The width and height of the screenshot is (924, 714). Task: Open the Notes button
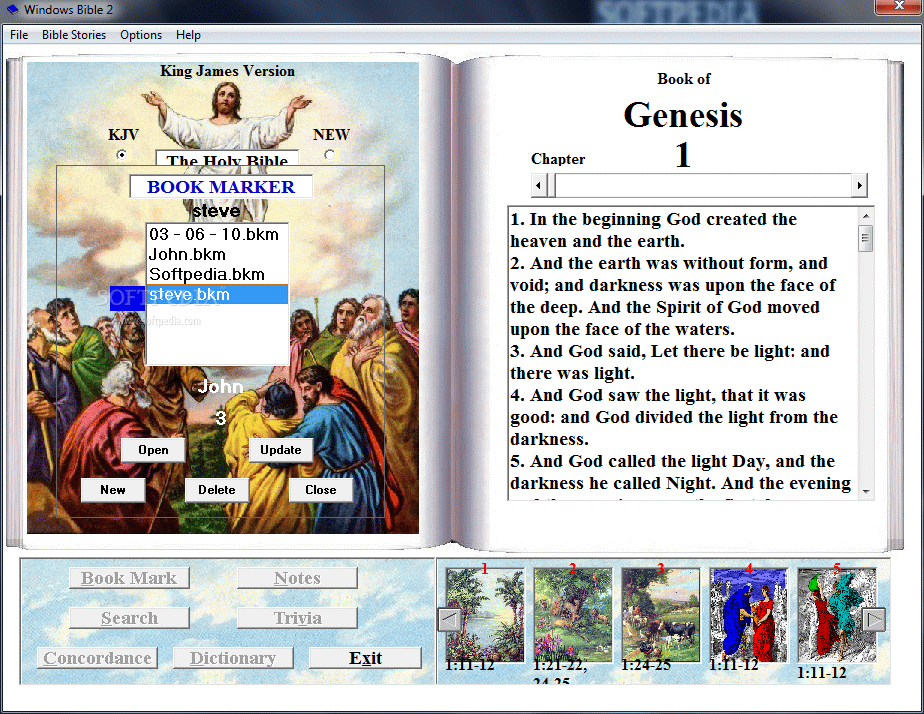click(x=298, y=578)
